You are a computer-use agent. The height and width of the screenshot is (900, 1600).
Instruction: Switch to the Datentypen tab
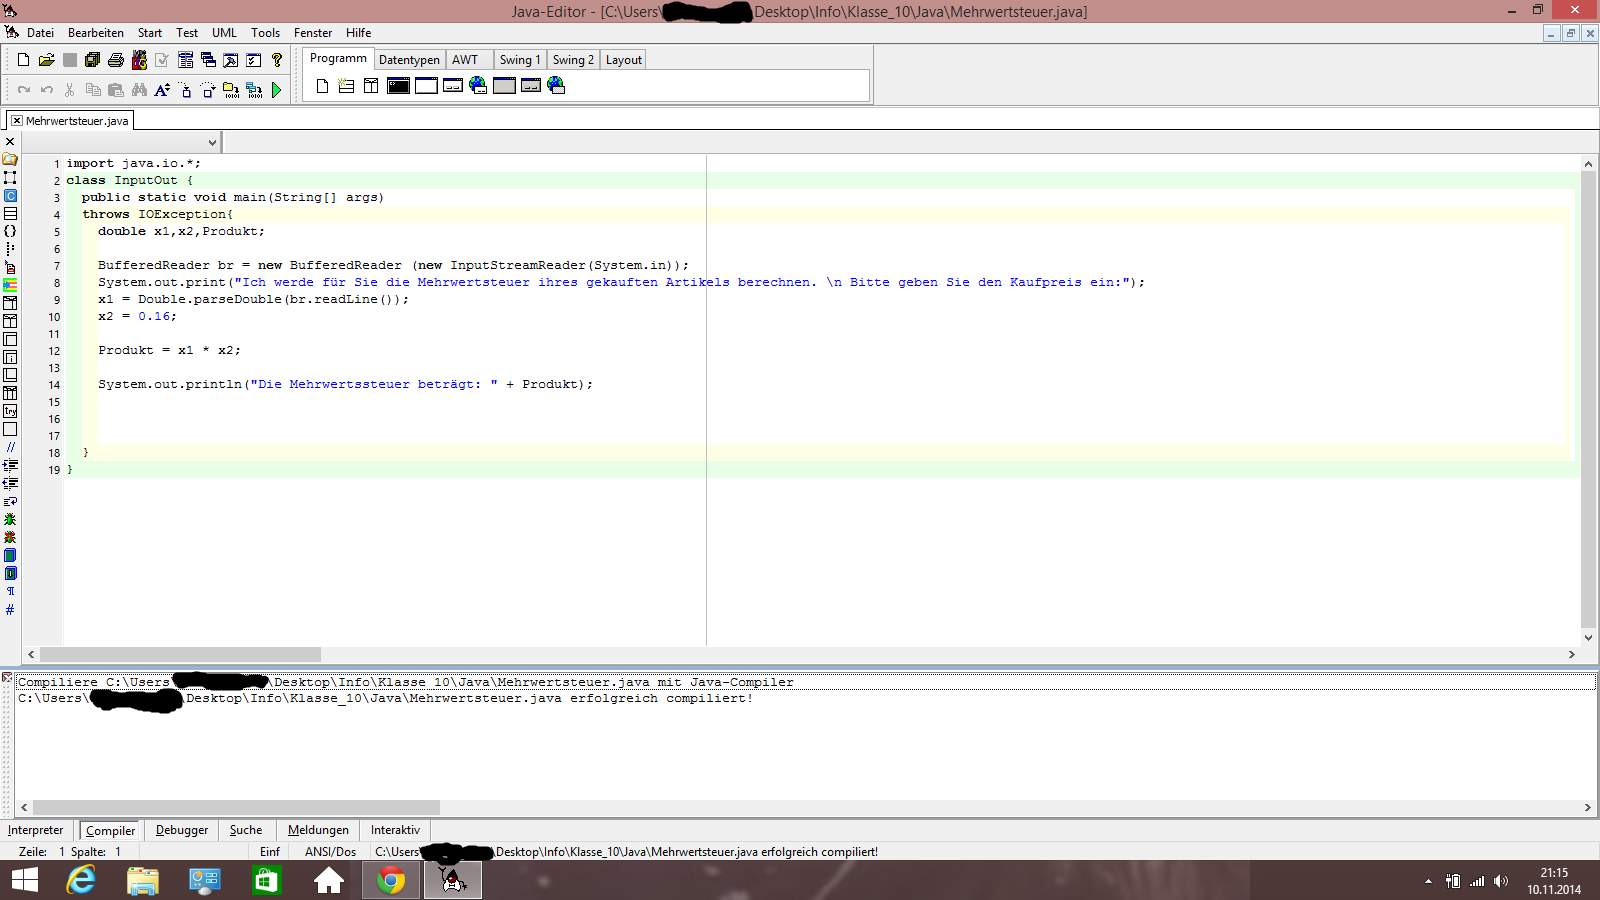pos(409,59)
